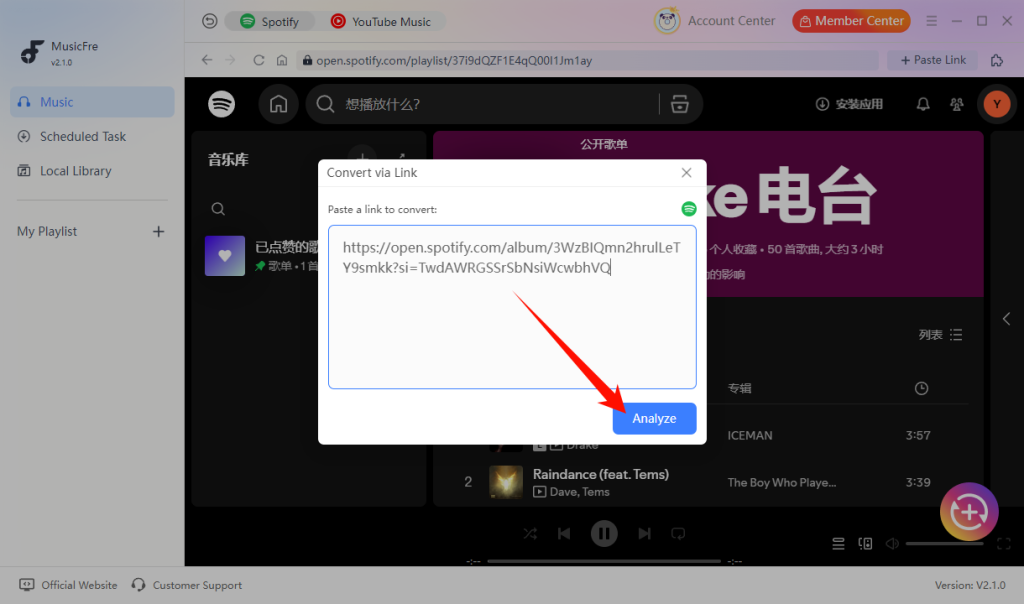Open Customer Support link
Screen dimensions: 1024x604
187,585
